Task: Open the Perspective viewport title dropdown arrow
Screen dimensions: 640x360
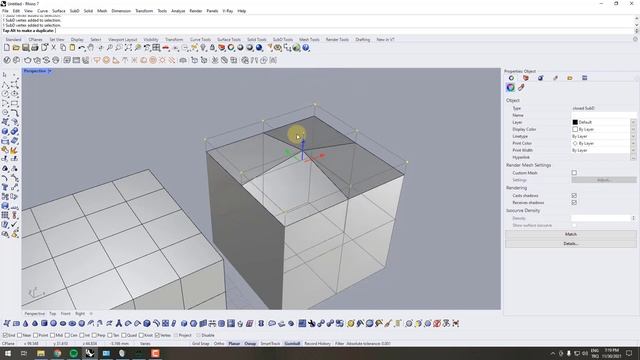Action: click(50, 71)
